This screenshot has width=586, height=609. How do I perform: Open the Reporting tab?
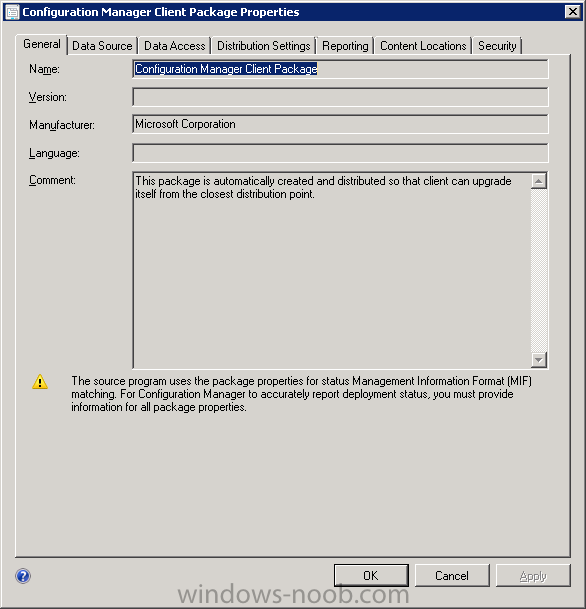coord(345,46)
